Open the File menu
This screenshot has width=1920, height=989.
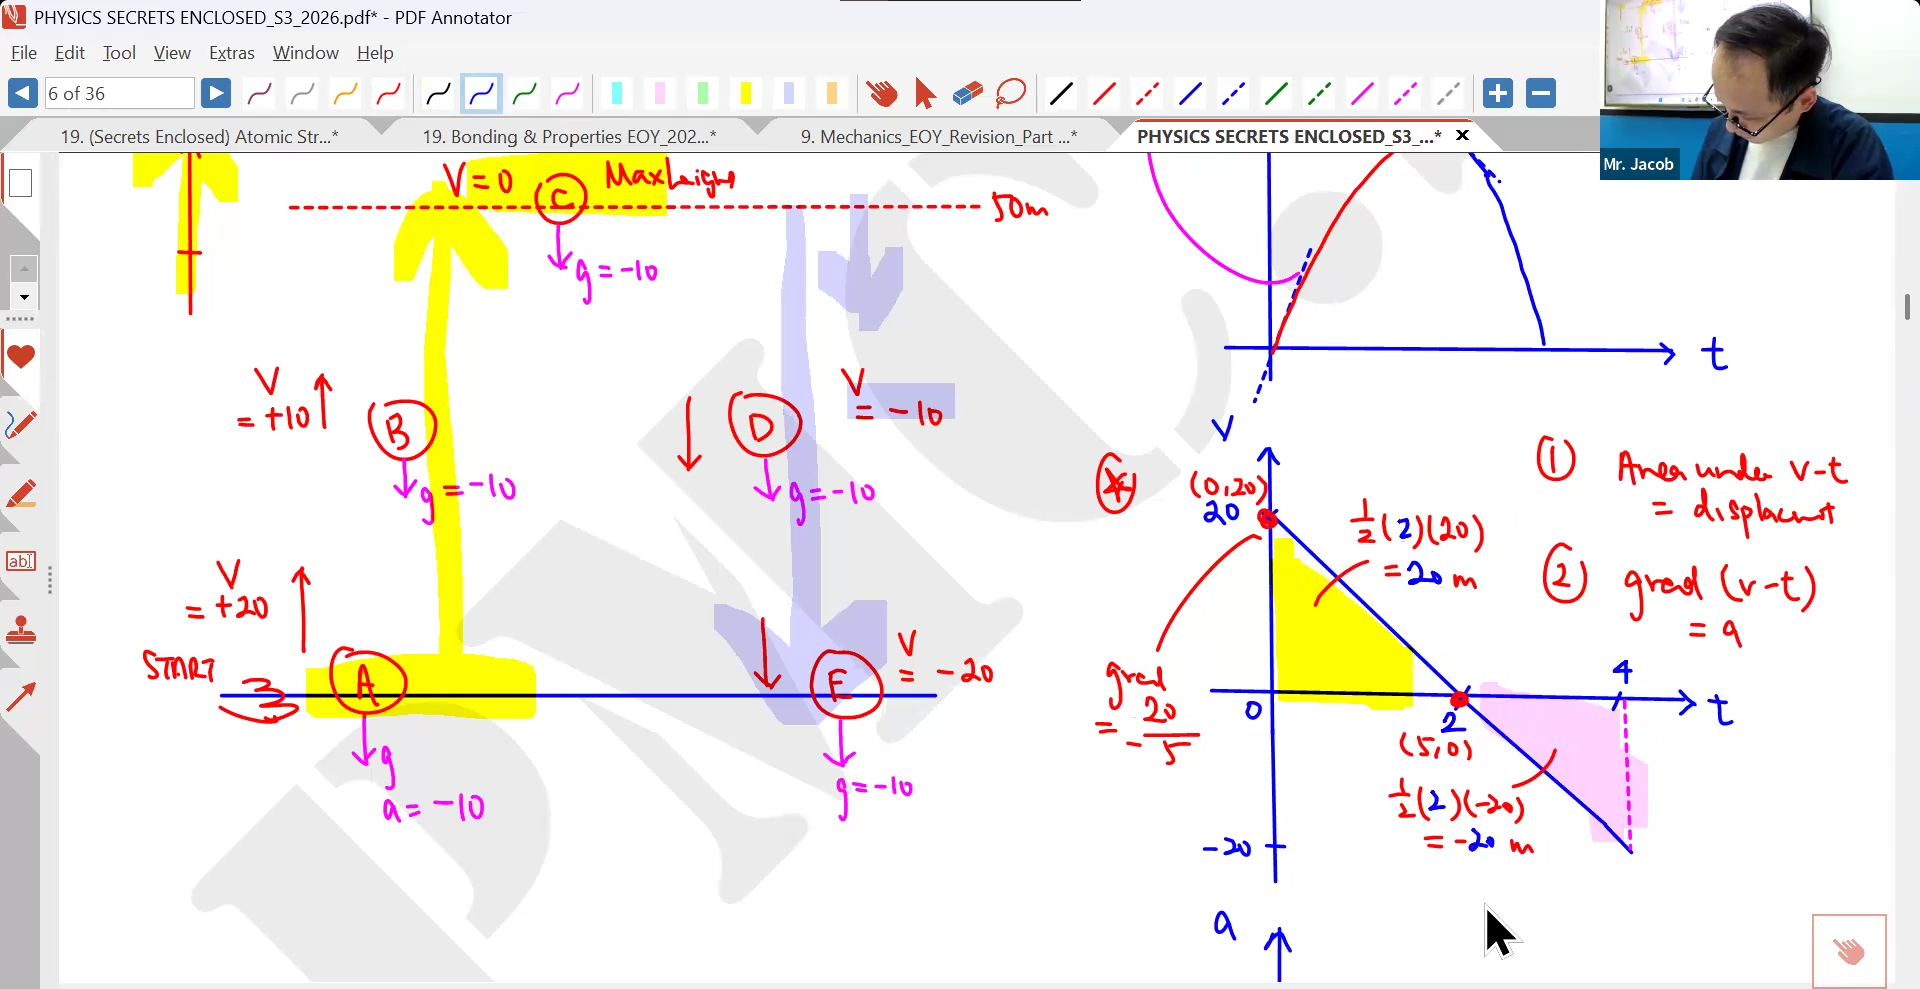(24, 53)
